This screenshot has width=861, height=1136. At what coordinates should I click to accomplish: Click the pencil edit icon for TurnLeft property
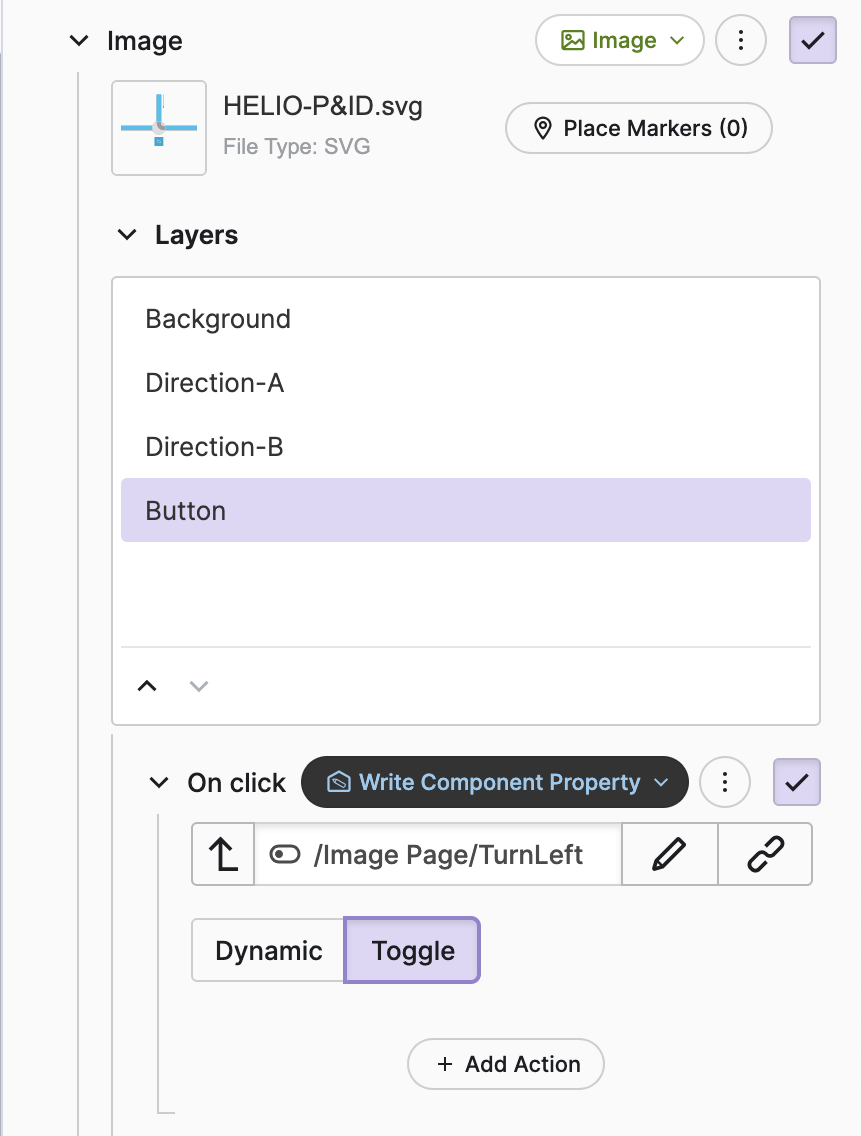(x=669, y=855)
